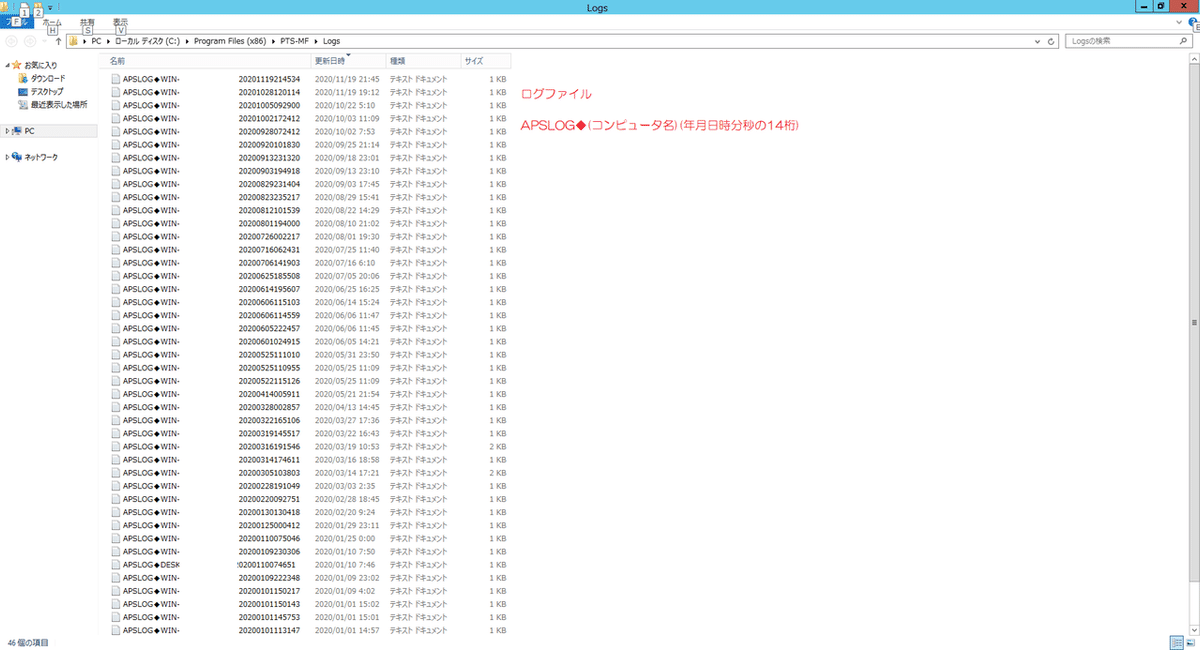Navigate to PC in the breadcrumb
This screenshot has height=650, width=1200.
click(96, 42)
